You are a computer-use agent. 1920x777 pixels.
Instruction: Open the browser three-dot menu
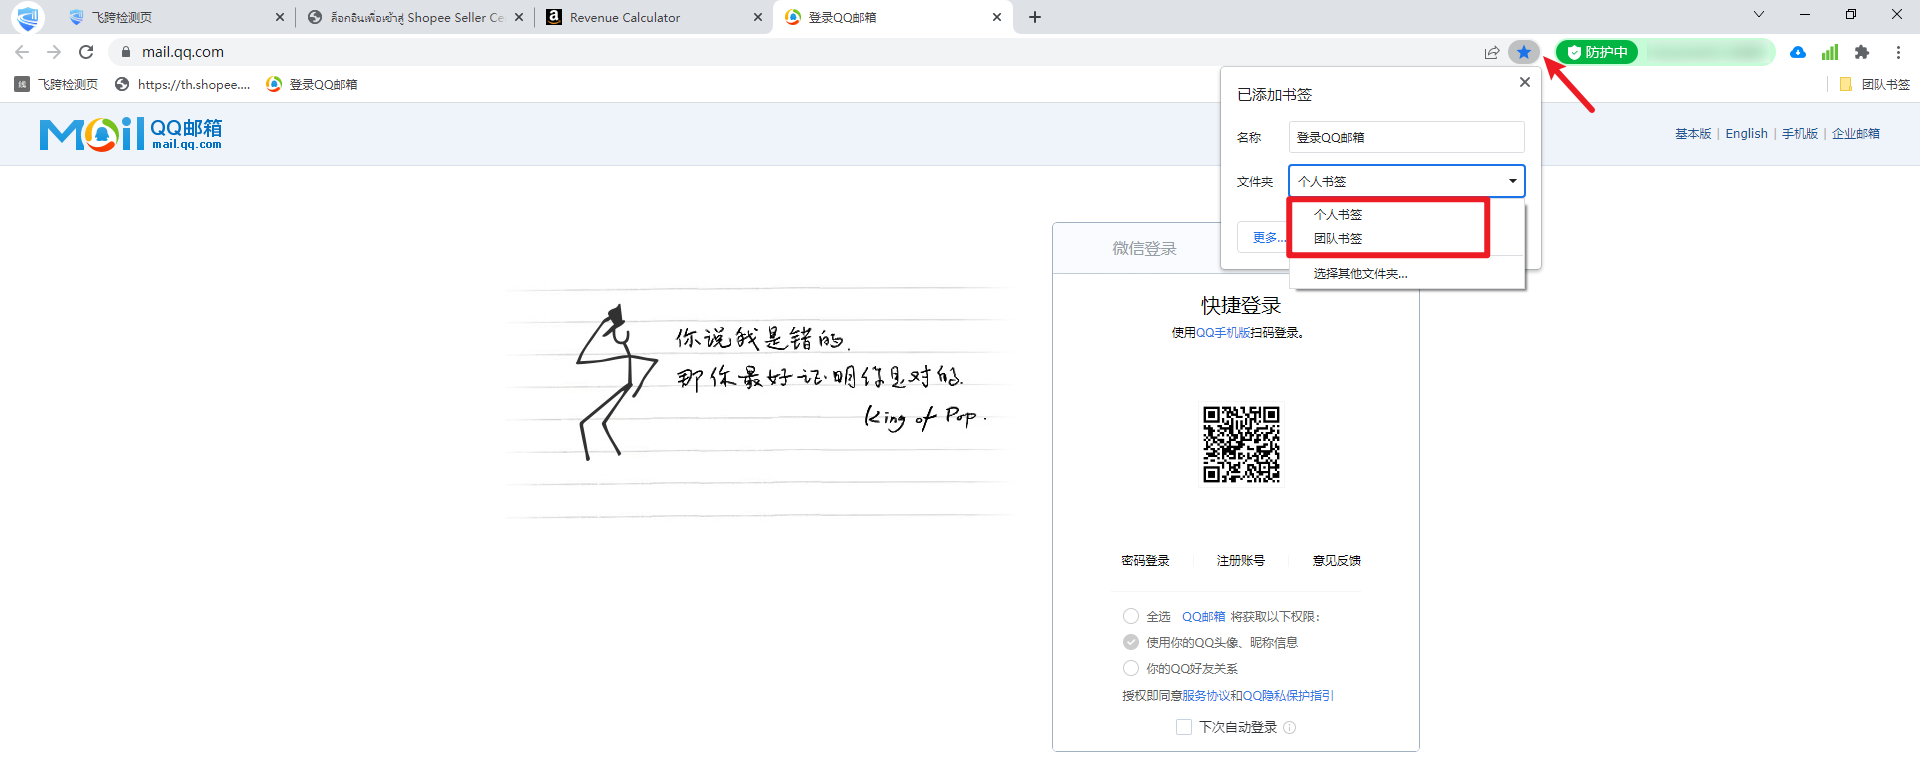coord(1898,52)
